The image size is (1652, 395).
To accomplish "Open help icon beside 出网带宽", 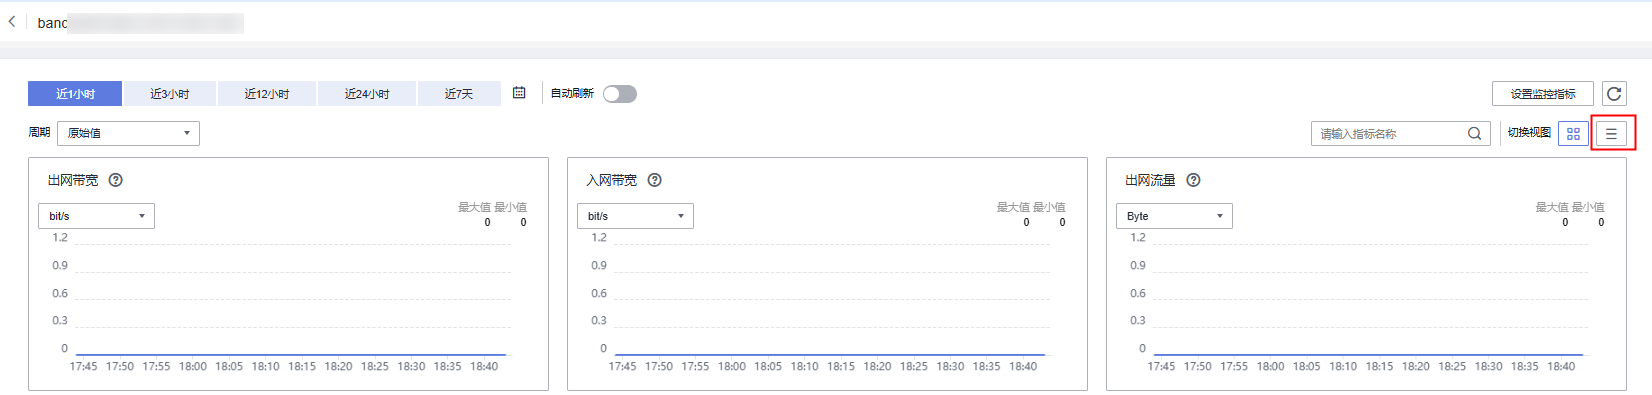I will [x=116, y=181].
